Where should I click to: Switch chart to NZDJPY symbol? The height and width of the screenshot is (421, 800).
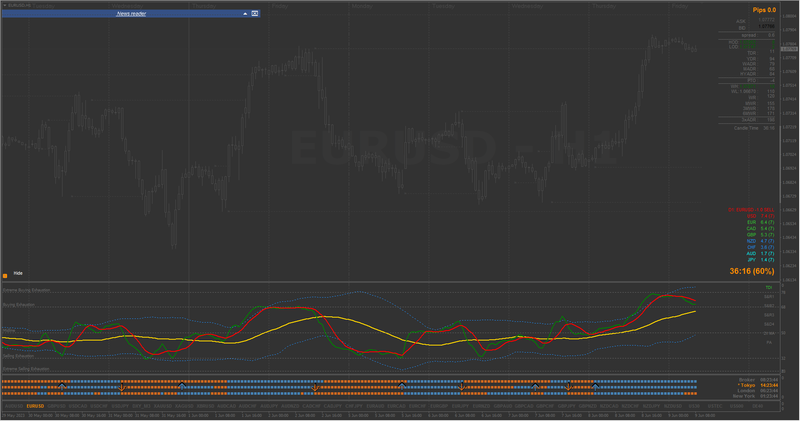coord(652,406)
